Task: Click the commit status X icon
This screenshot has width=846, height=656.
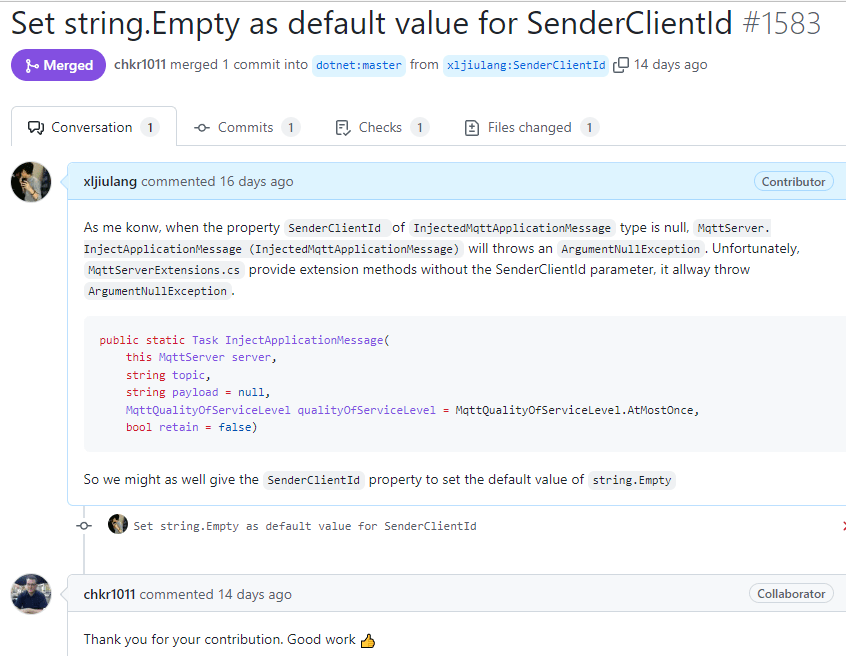Action: click(x=843, y=525)
